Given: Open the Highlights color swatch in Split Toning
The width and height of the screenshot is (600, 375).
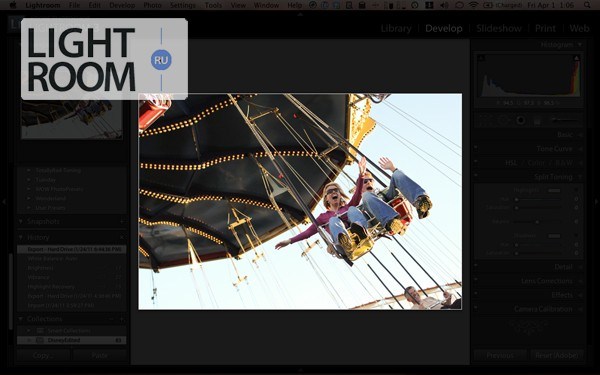Looking at the screenshot, I should pos(554,190).
